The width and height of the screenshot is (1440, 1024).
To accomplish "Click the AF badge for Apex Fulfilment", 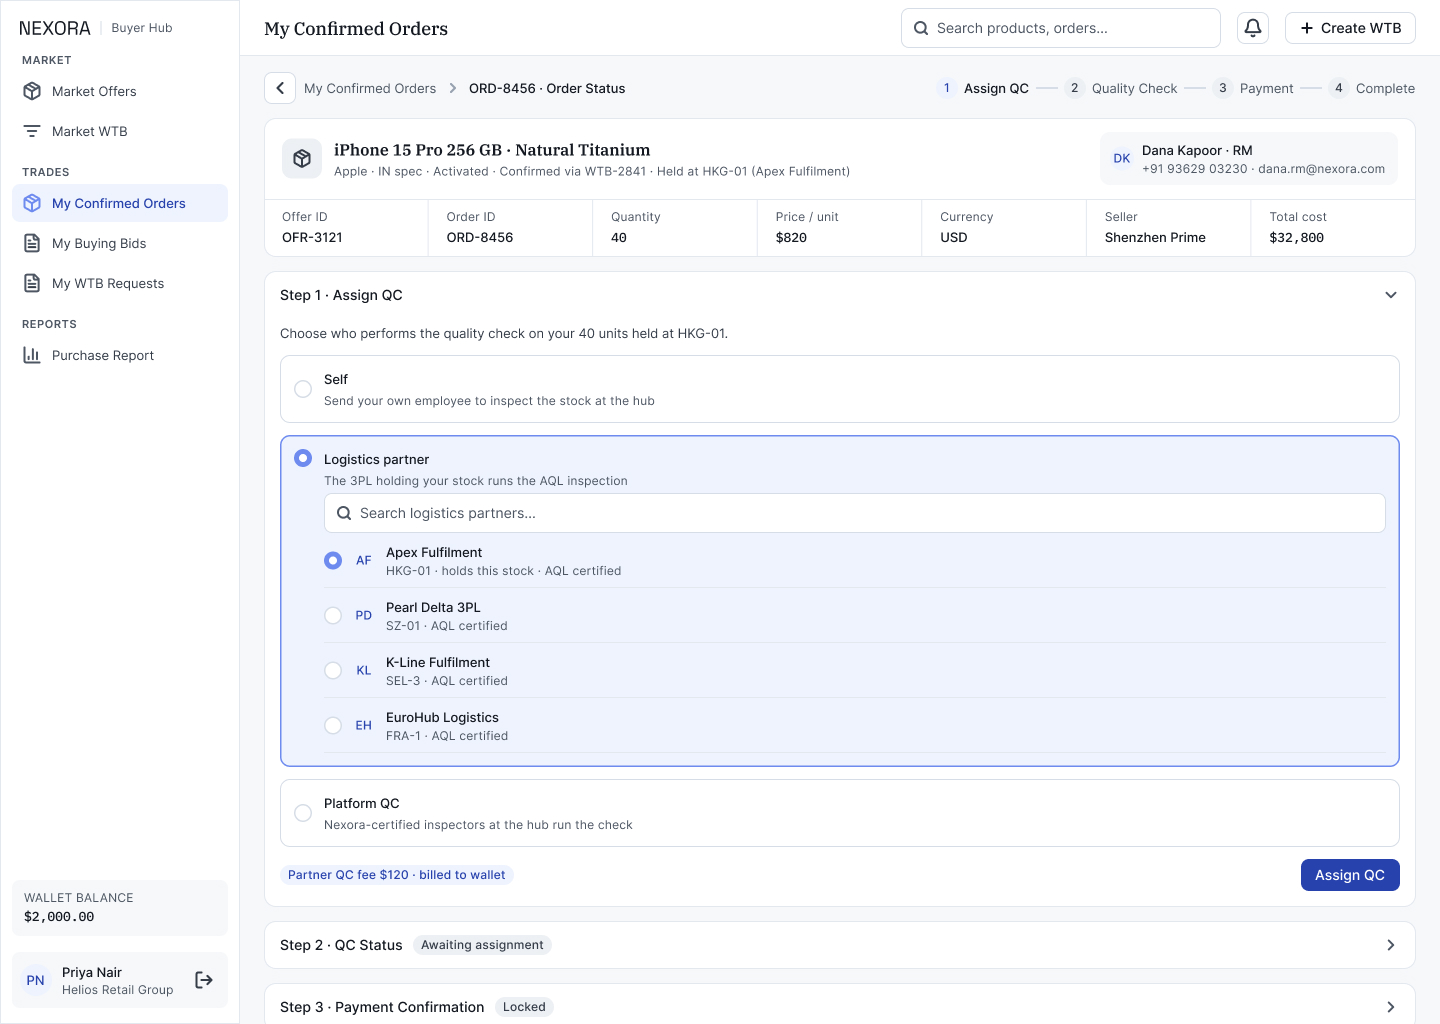I will coord(364,561).
